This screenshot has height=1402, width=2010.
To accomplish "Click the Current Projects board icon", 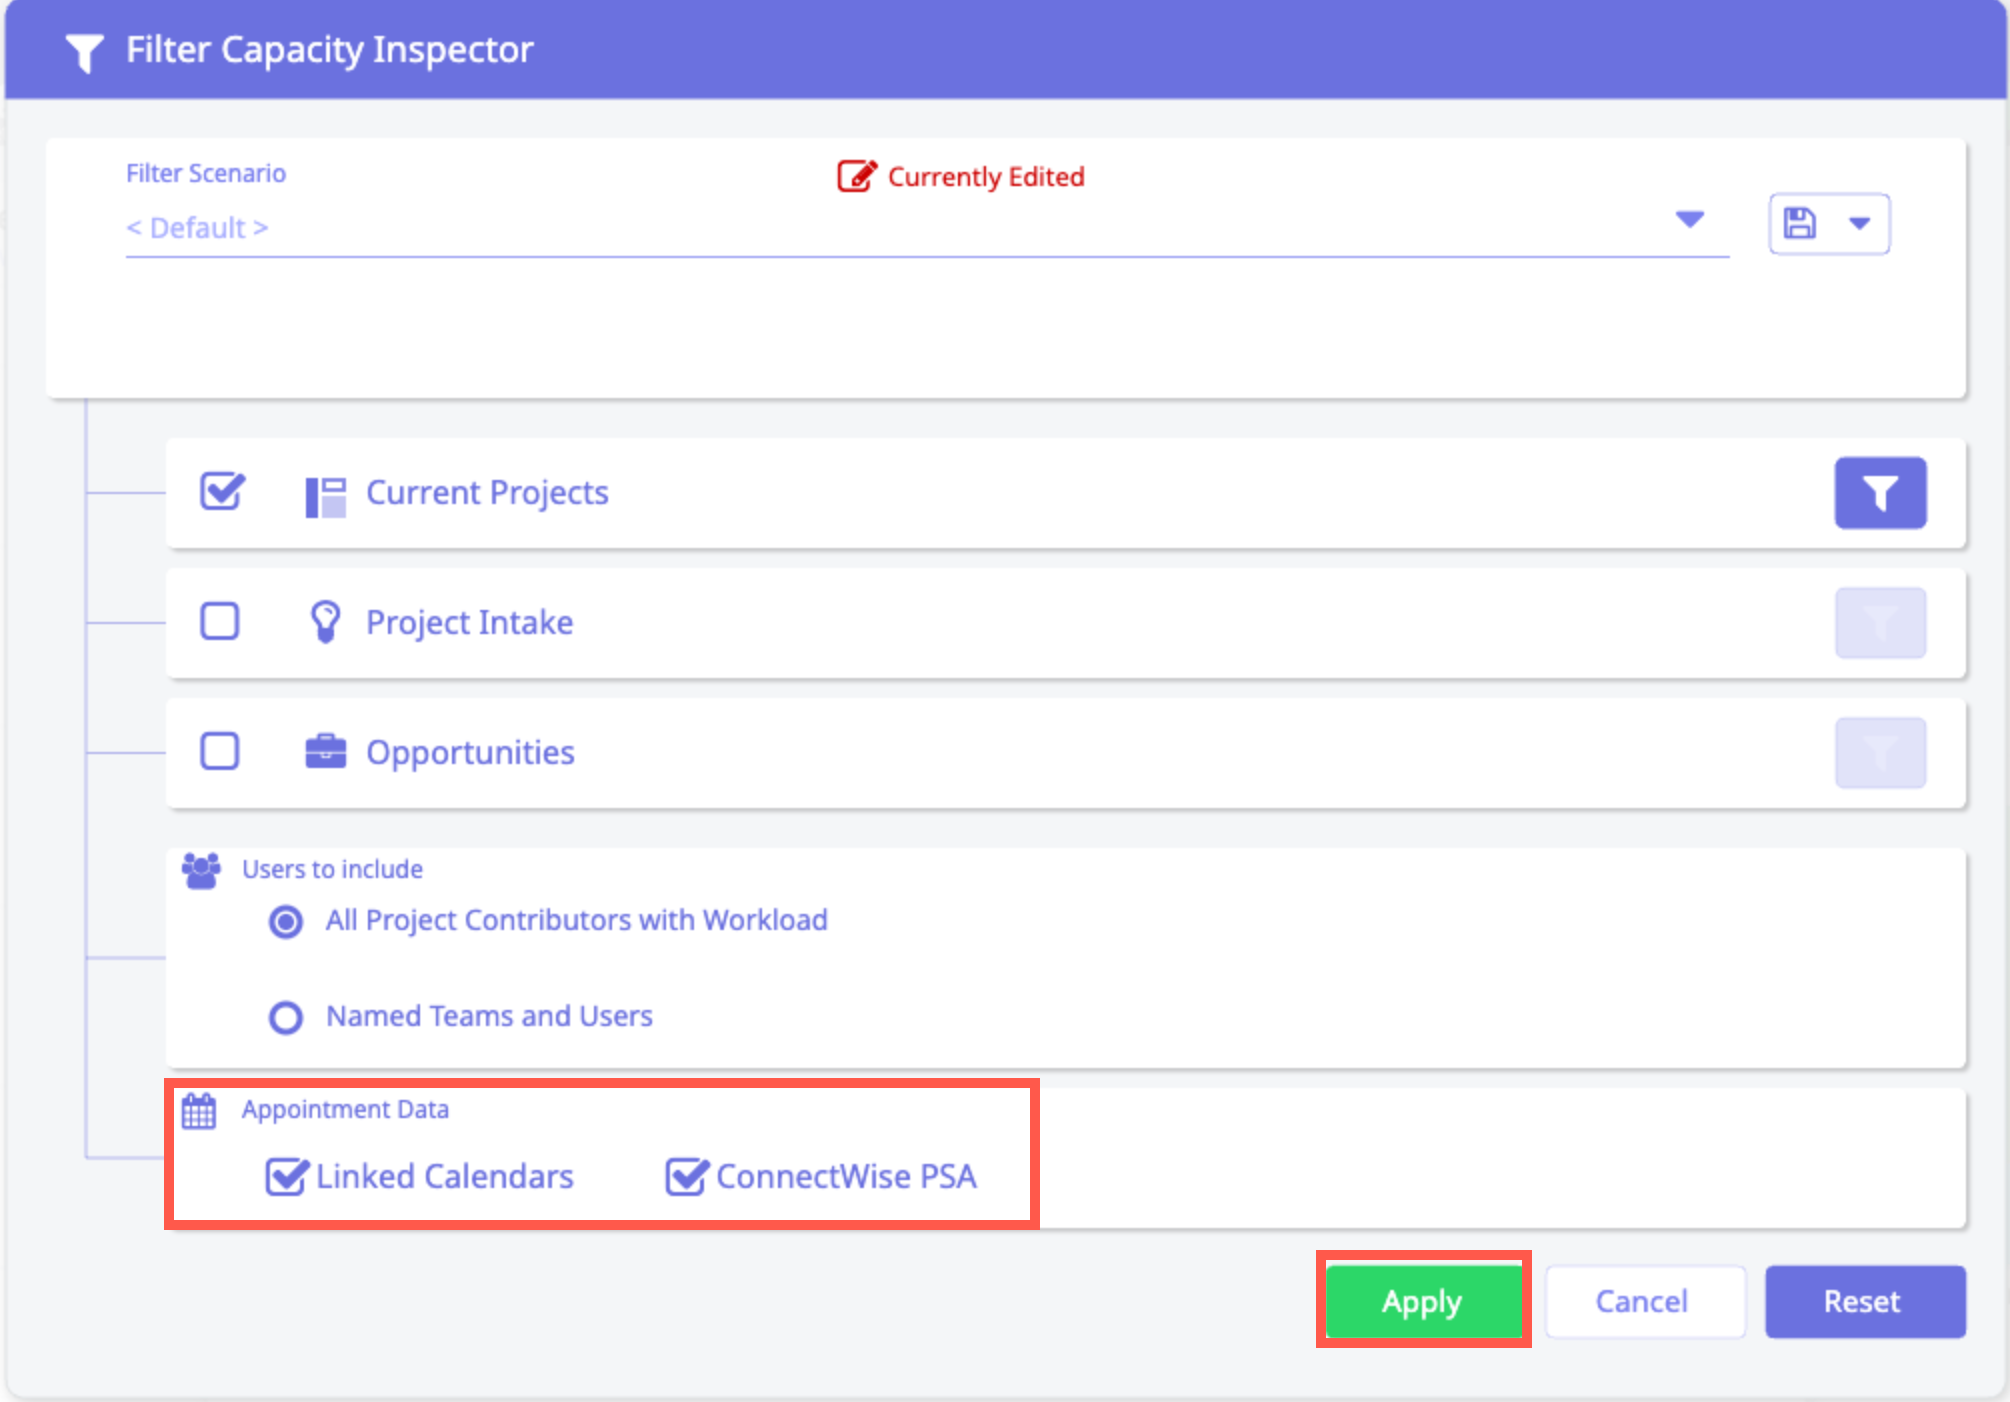I will coord(325,496).
